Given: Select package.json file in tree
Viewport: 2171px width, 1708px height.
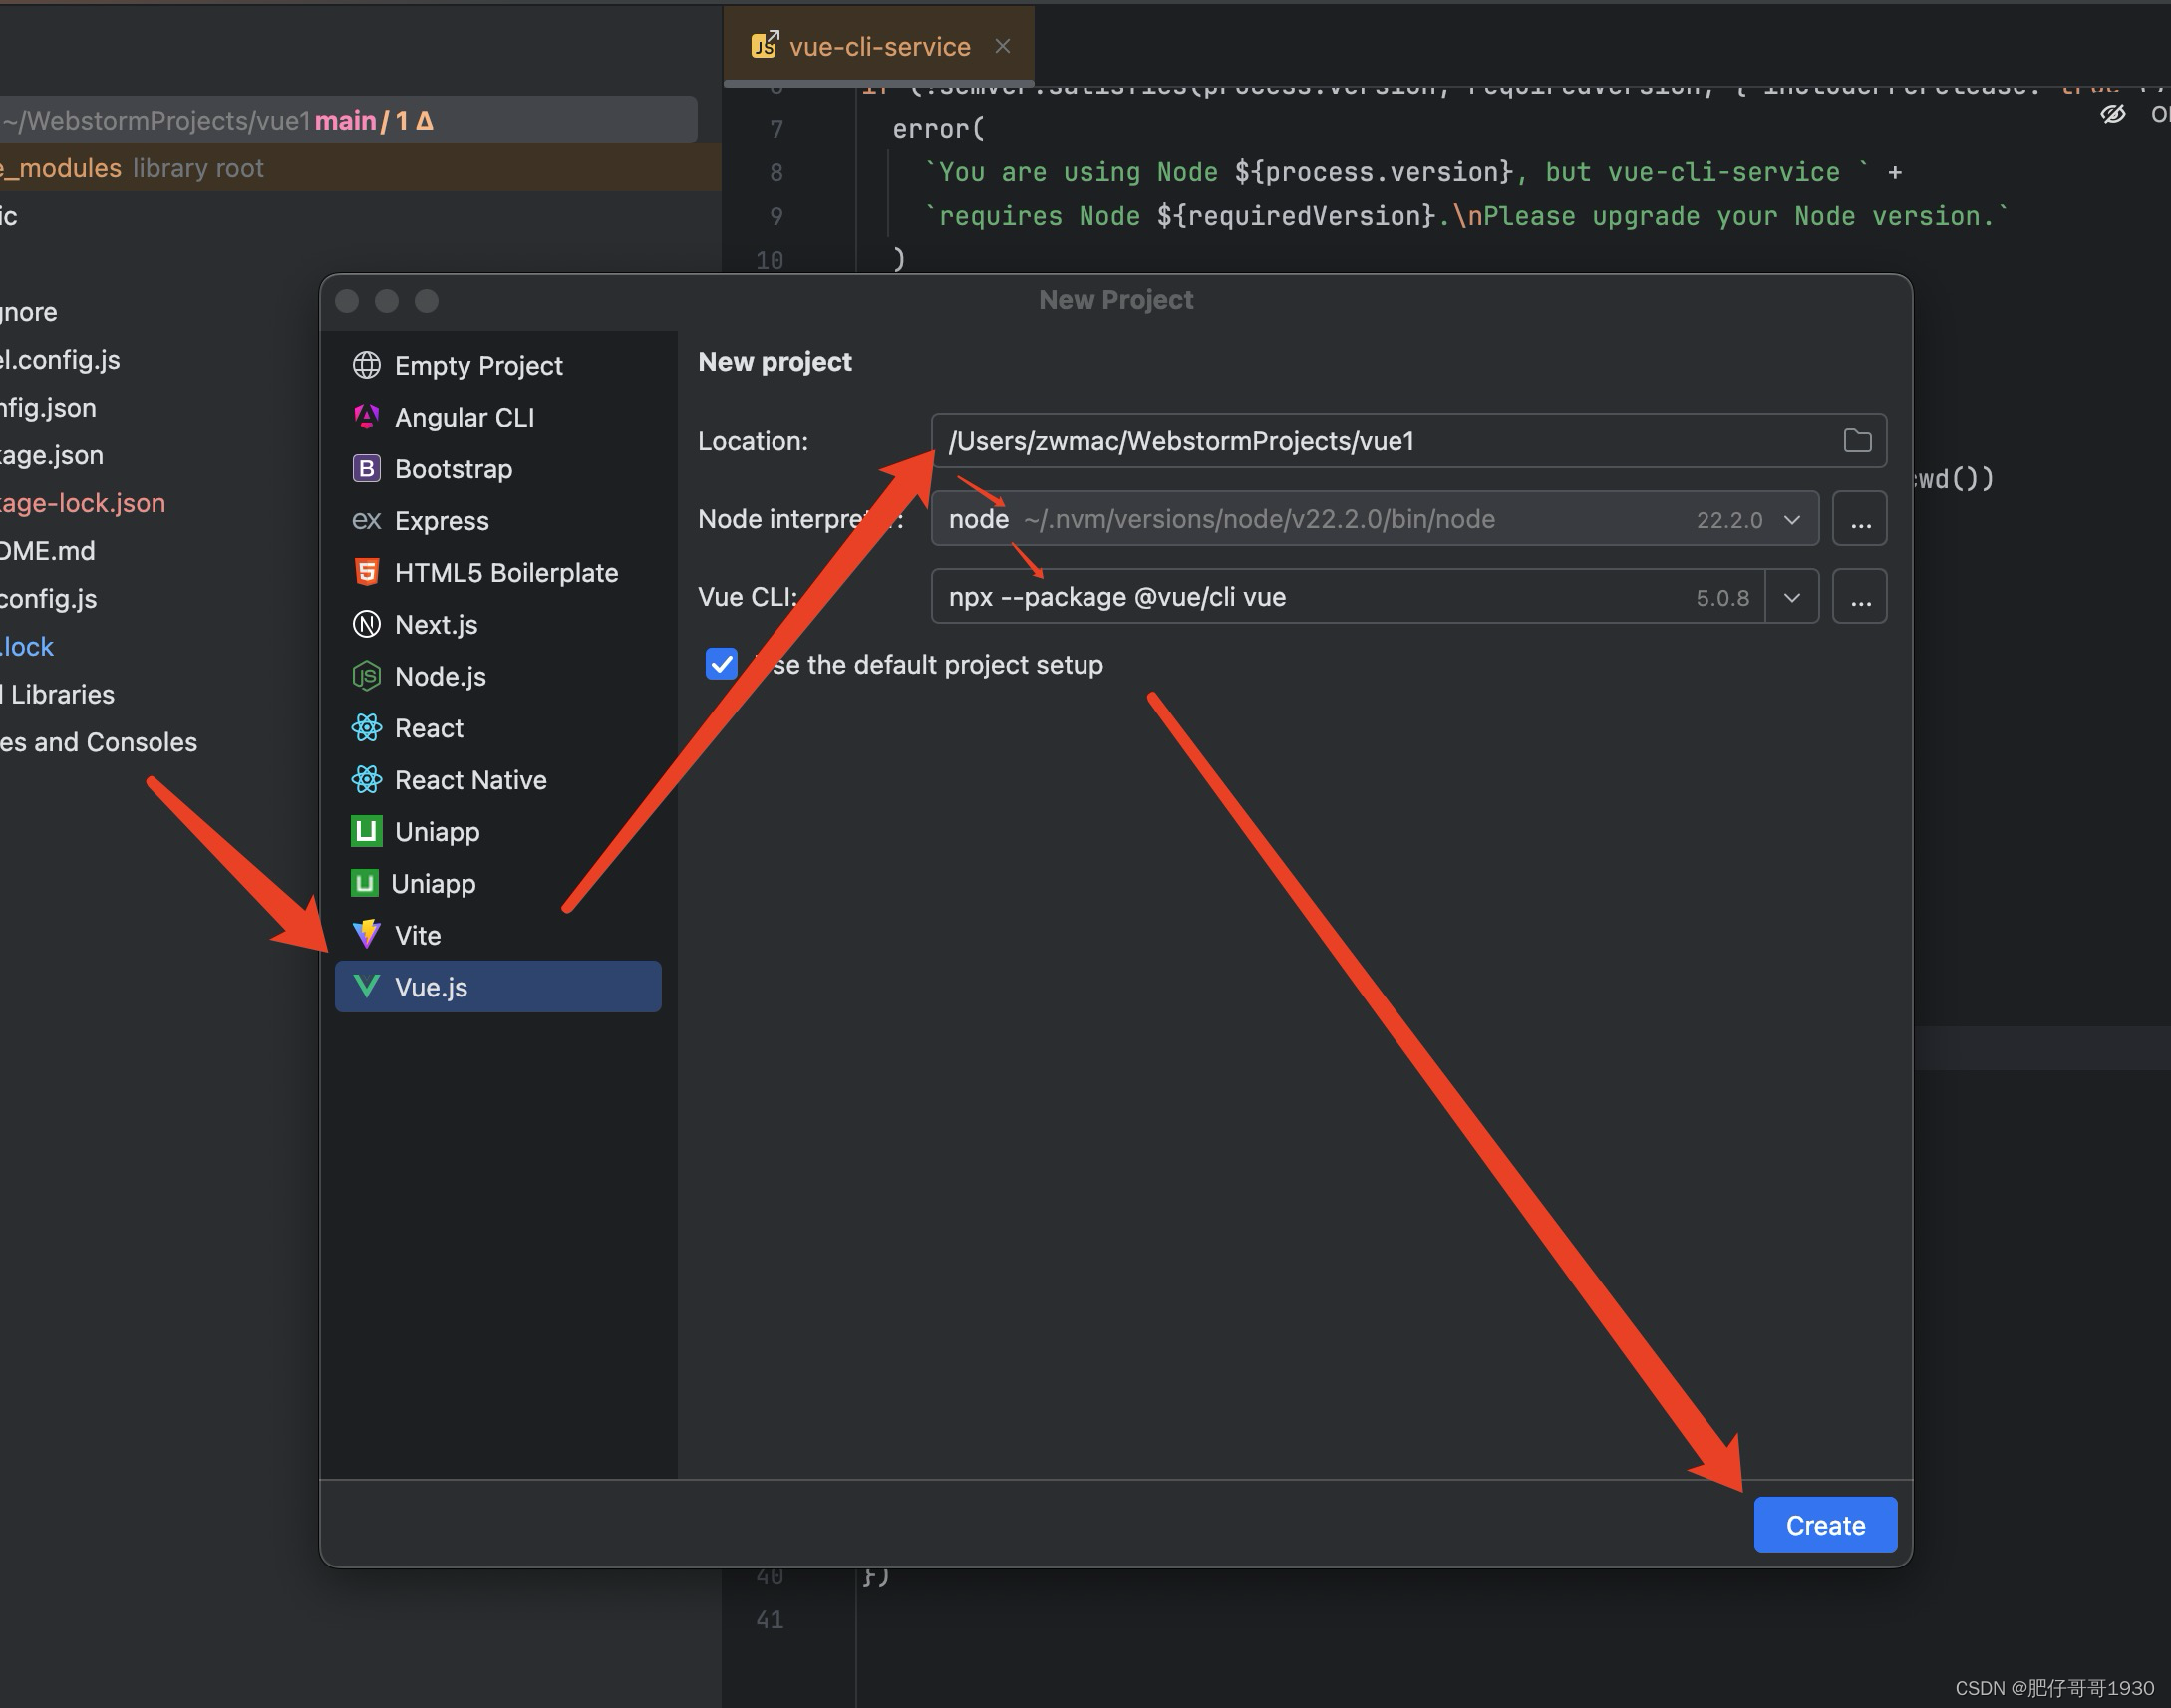Looking at the screenshot, I should click(x=52, y=455).
